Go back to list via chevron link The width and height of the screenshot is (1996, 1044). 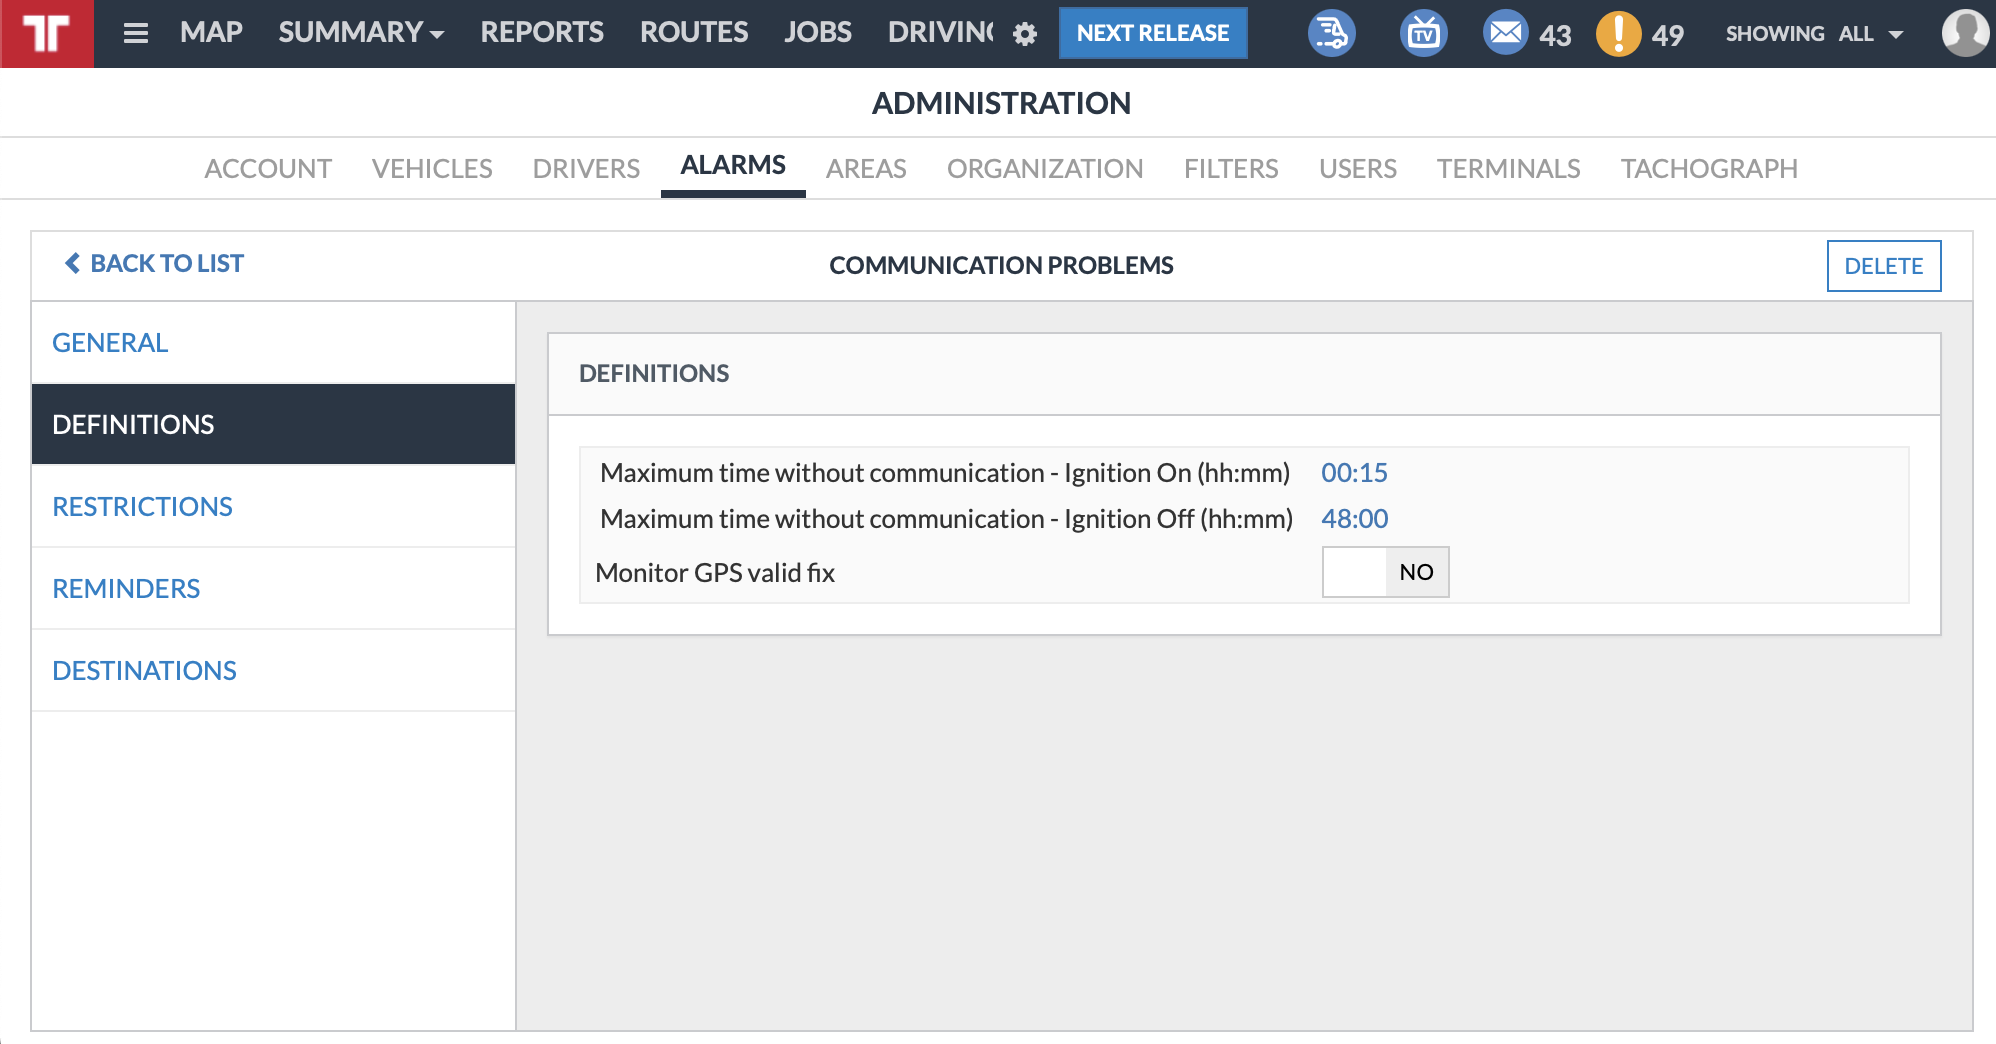(x=154, y=263)
